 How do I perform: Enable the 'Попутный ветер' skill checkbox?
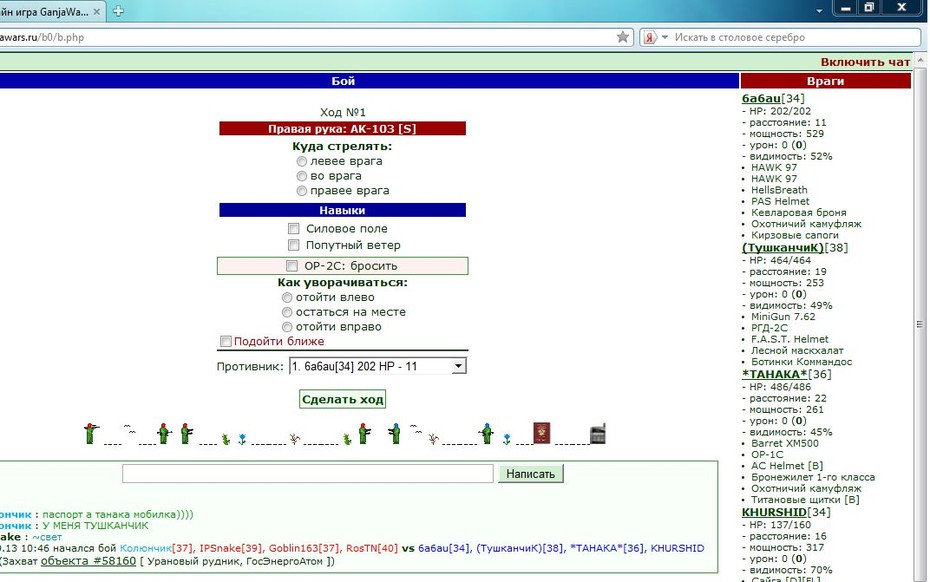coord(294,245)
